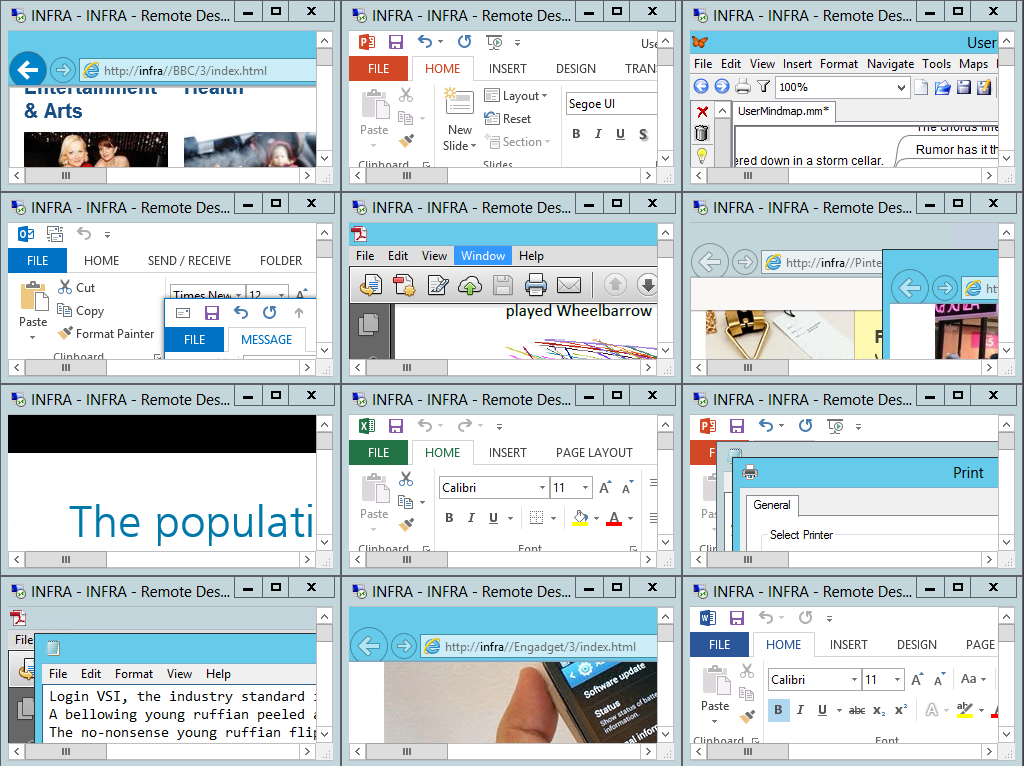Toggle Italic formatting in the Excel ribbon
The width and height of the screenshot is (1024, 766).
(471, 518)
